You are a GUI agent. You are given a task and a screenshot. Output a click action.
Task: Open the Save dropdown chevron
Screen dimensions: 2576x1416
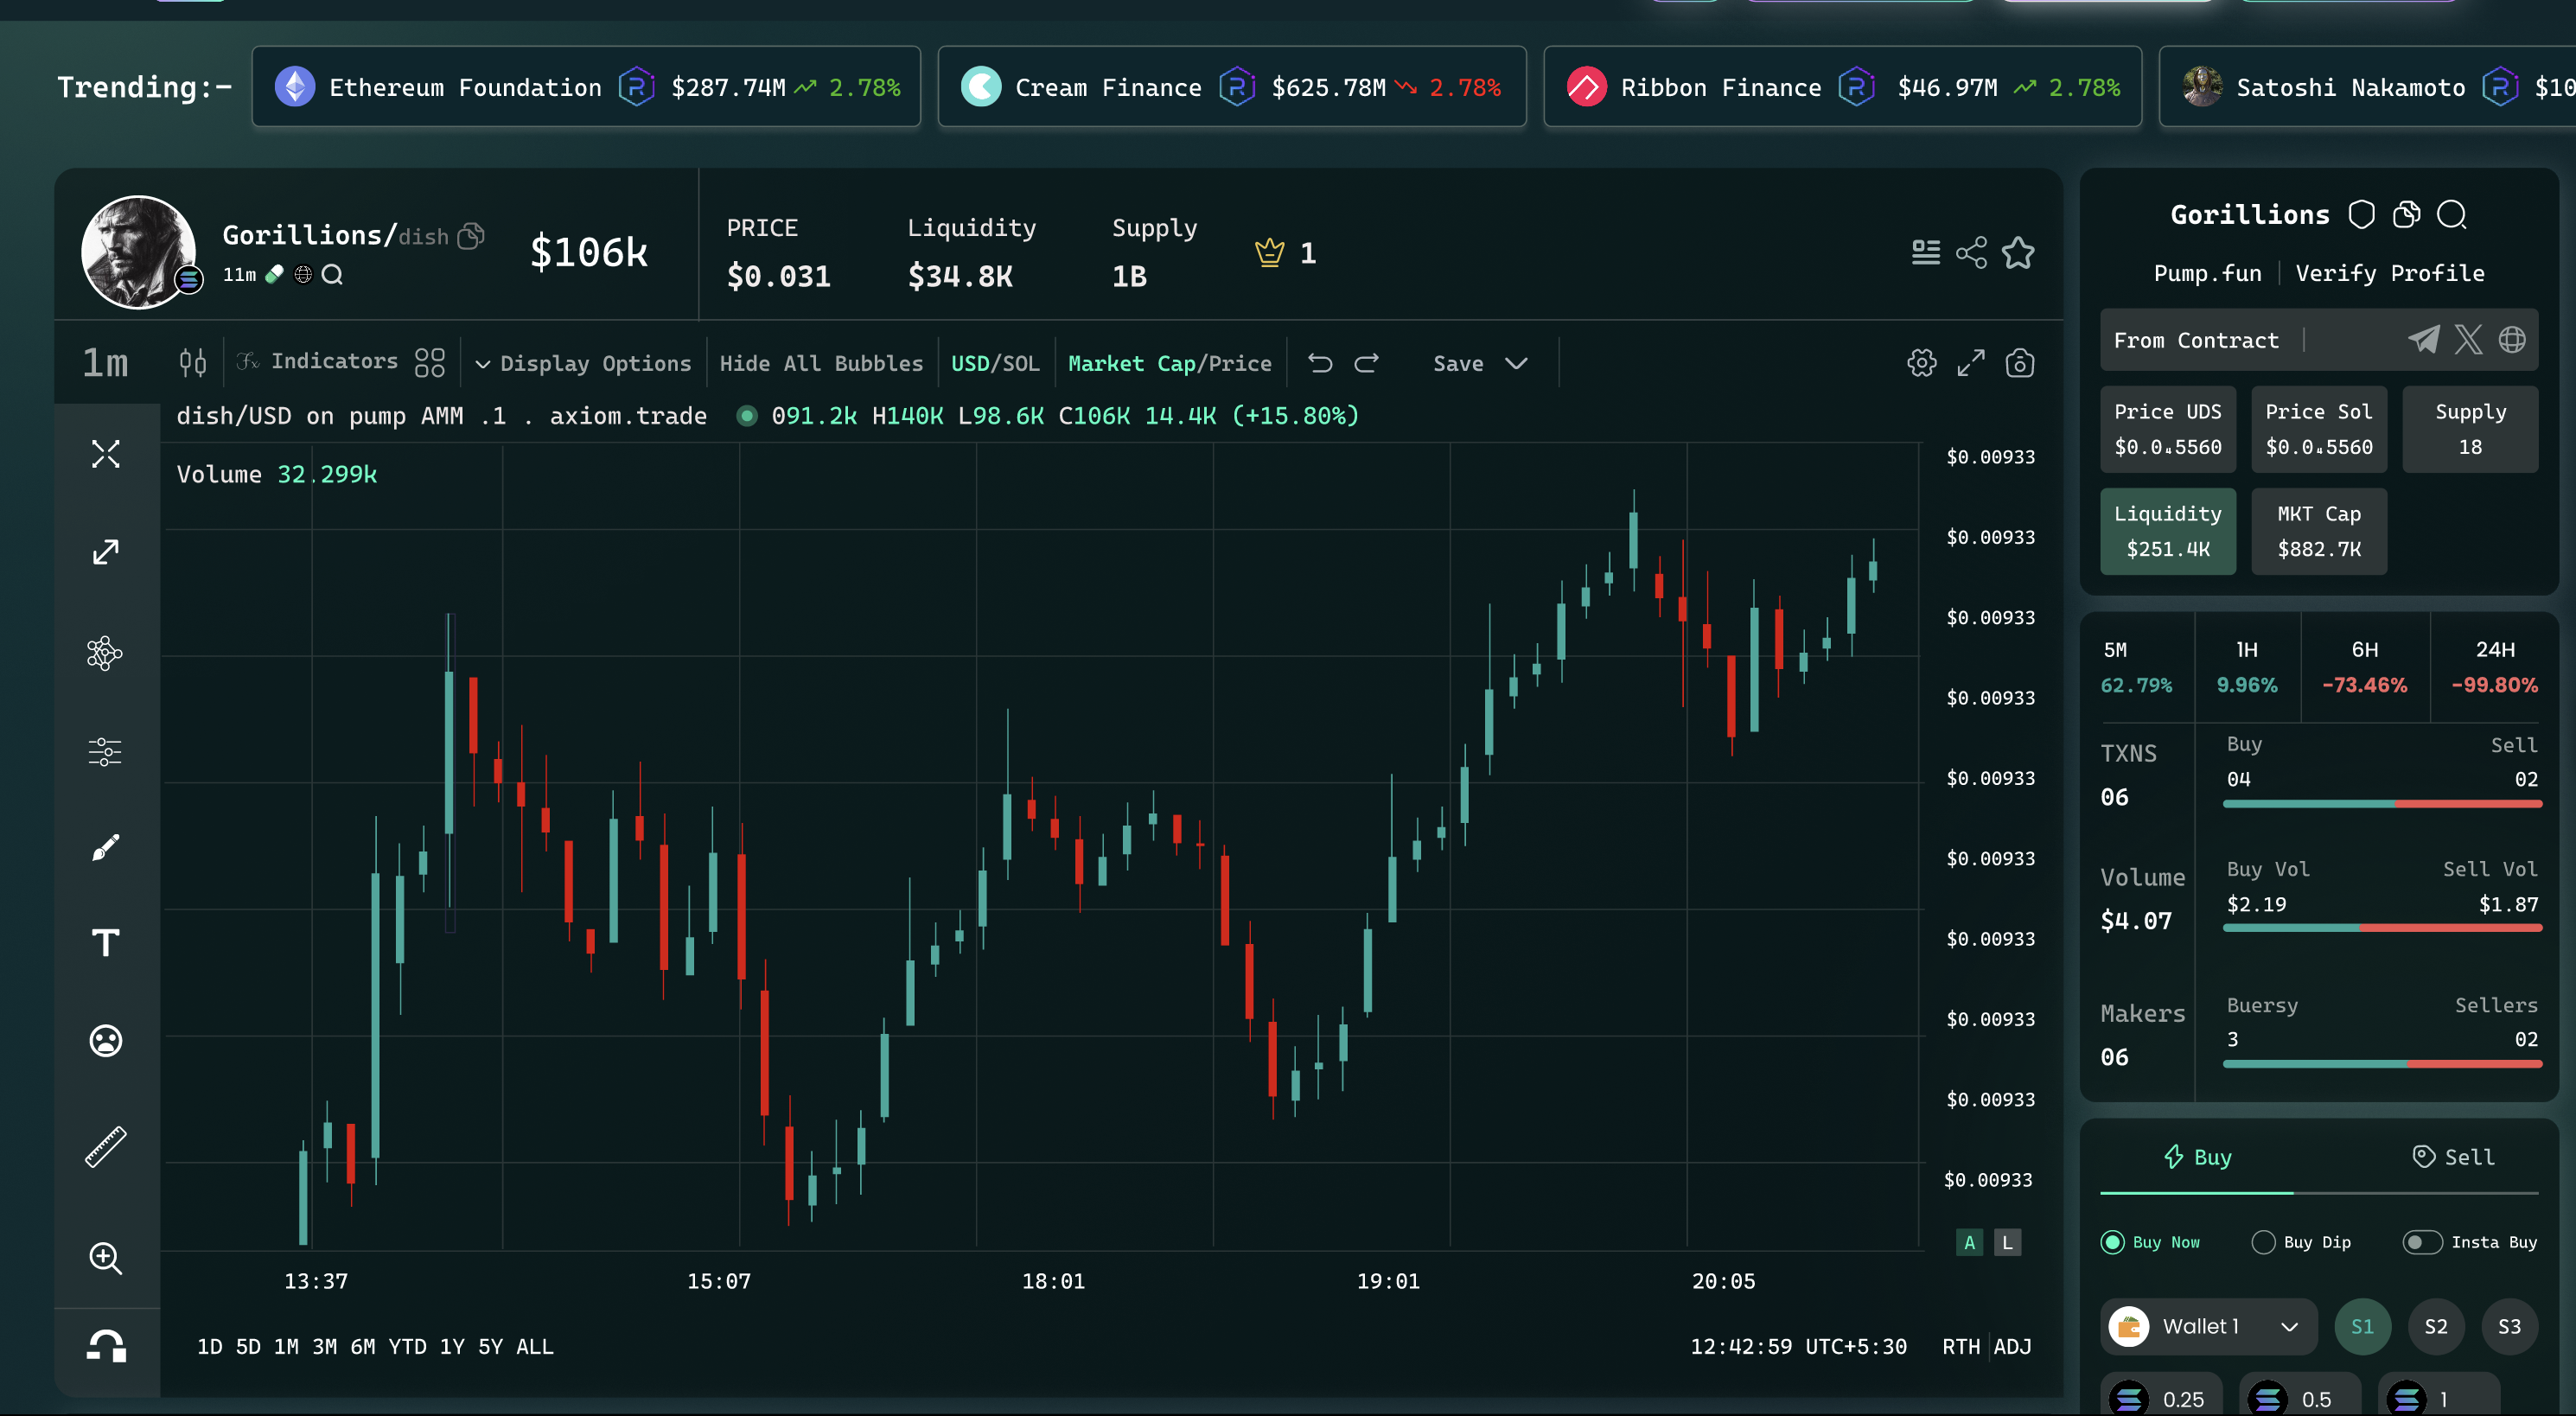pyautogui.click(x=1516, y=363)
